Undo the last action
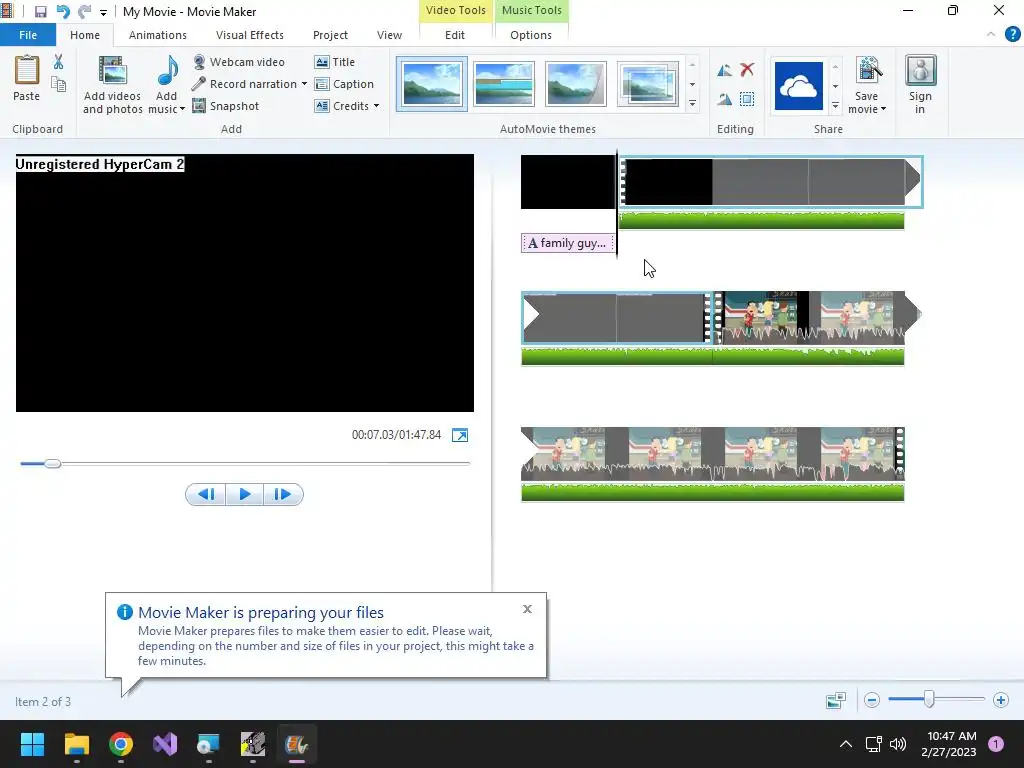This screenshot has width=1024, height=768. click(63, 12)
